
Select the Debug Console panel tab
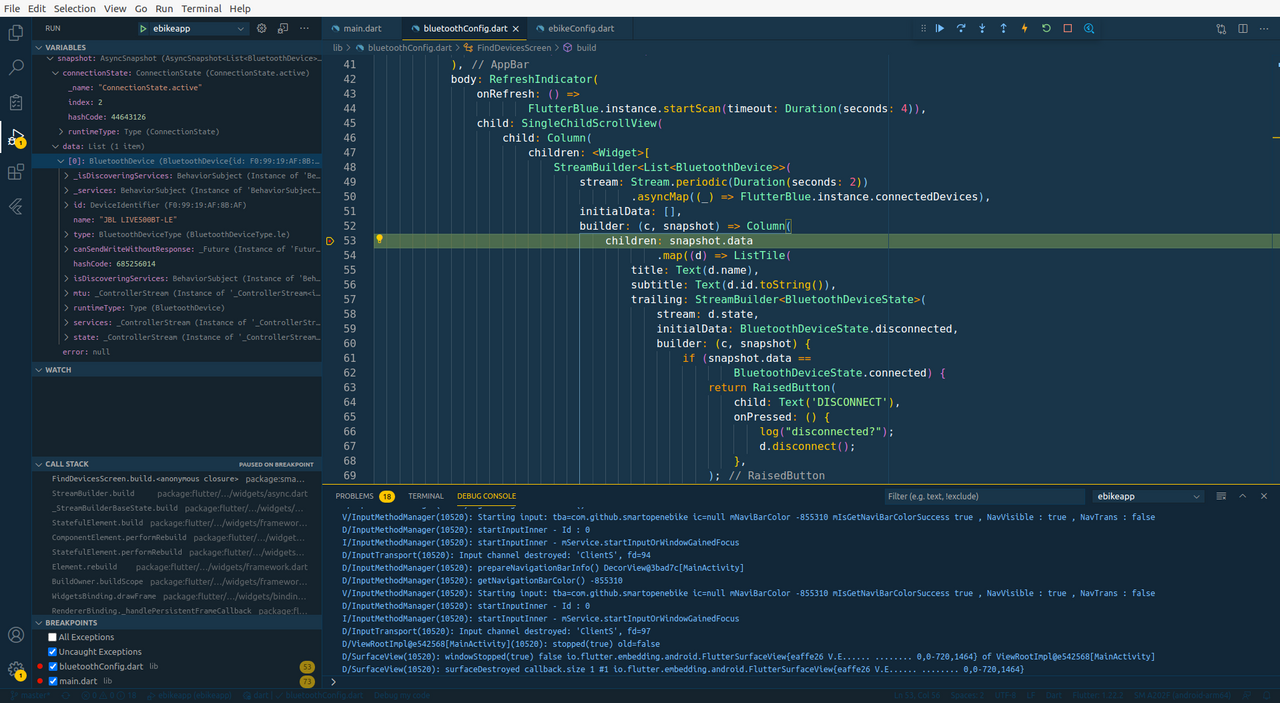pos(486,496)
